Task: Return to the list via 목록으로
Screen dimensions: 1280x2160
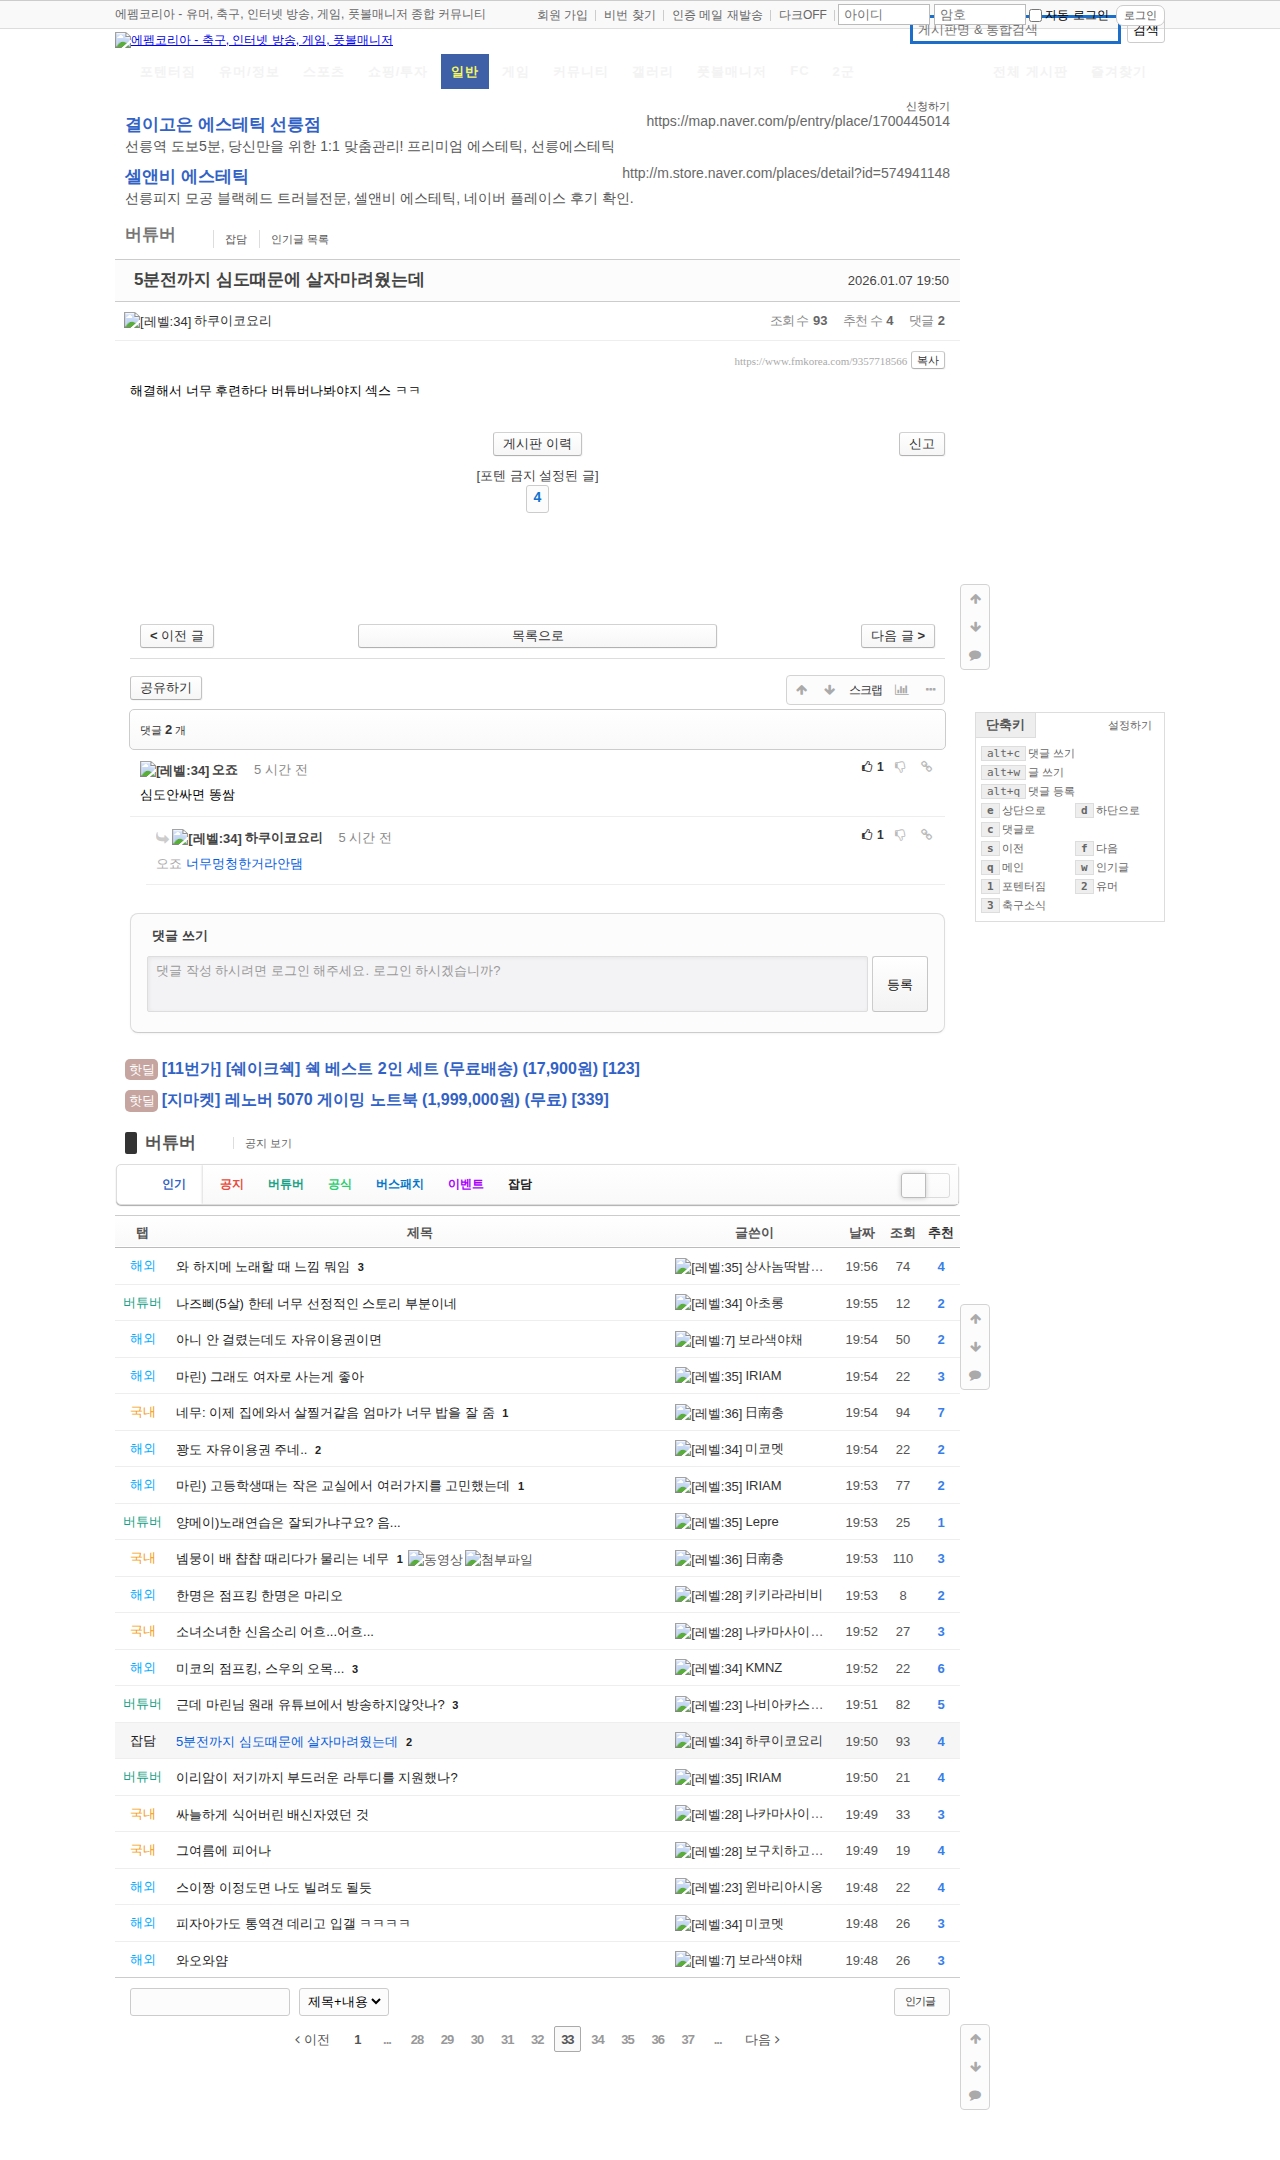Action: point(537,636)
